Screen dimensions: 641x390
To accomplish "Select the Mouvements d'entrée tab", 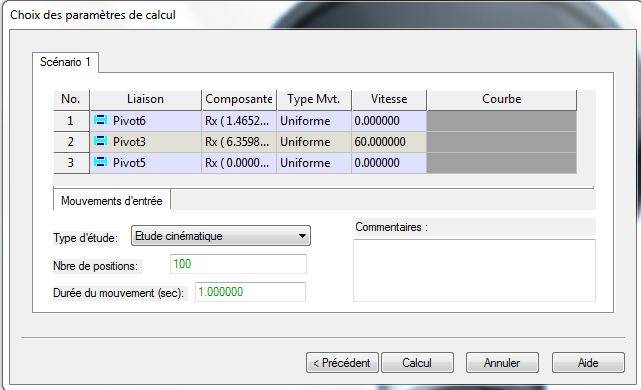I will [112, 201].
